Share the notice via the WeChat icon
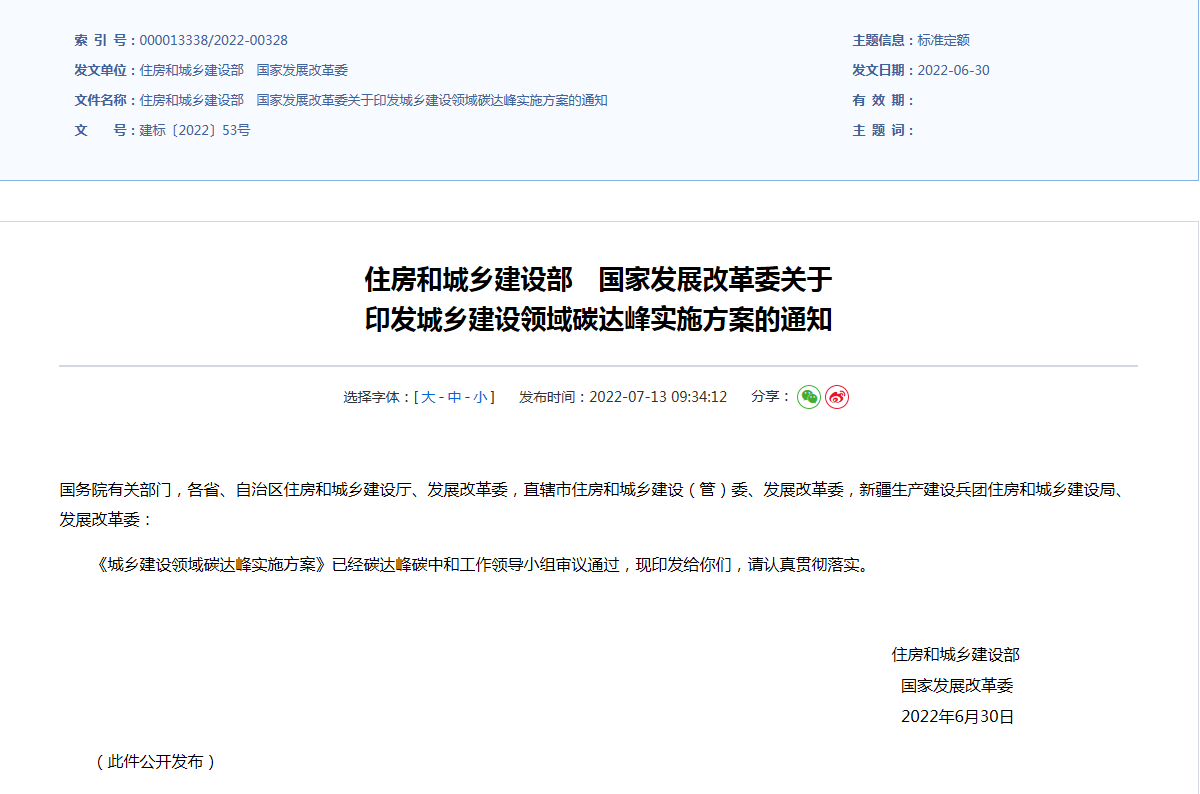The width and height of the screenshot is (1200, 794). [808, 397]
